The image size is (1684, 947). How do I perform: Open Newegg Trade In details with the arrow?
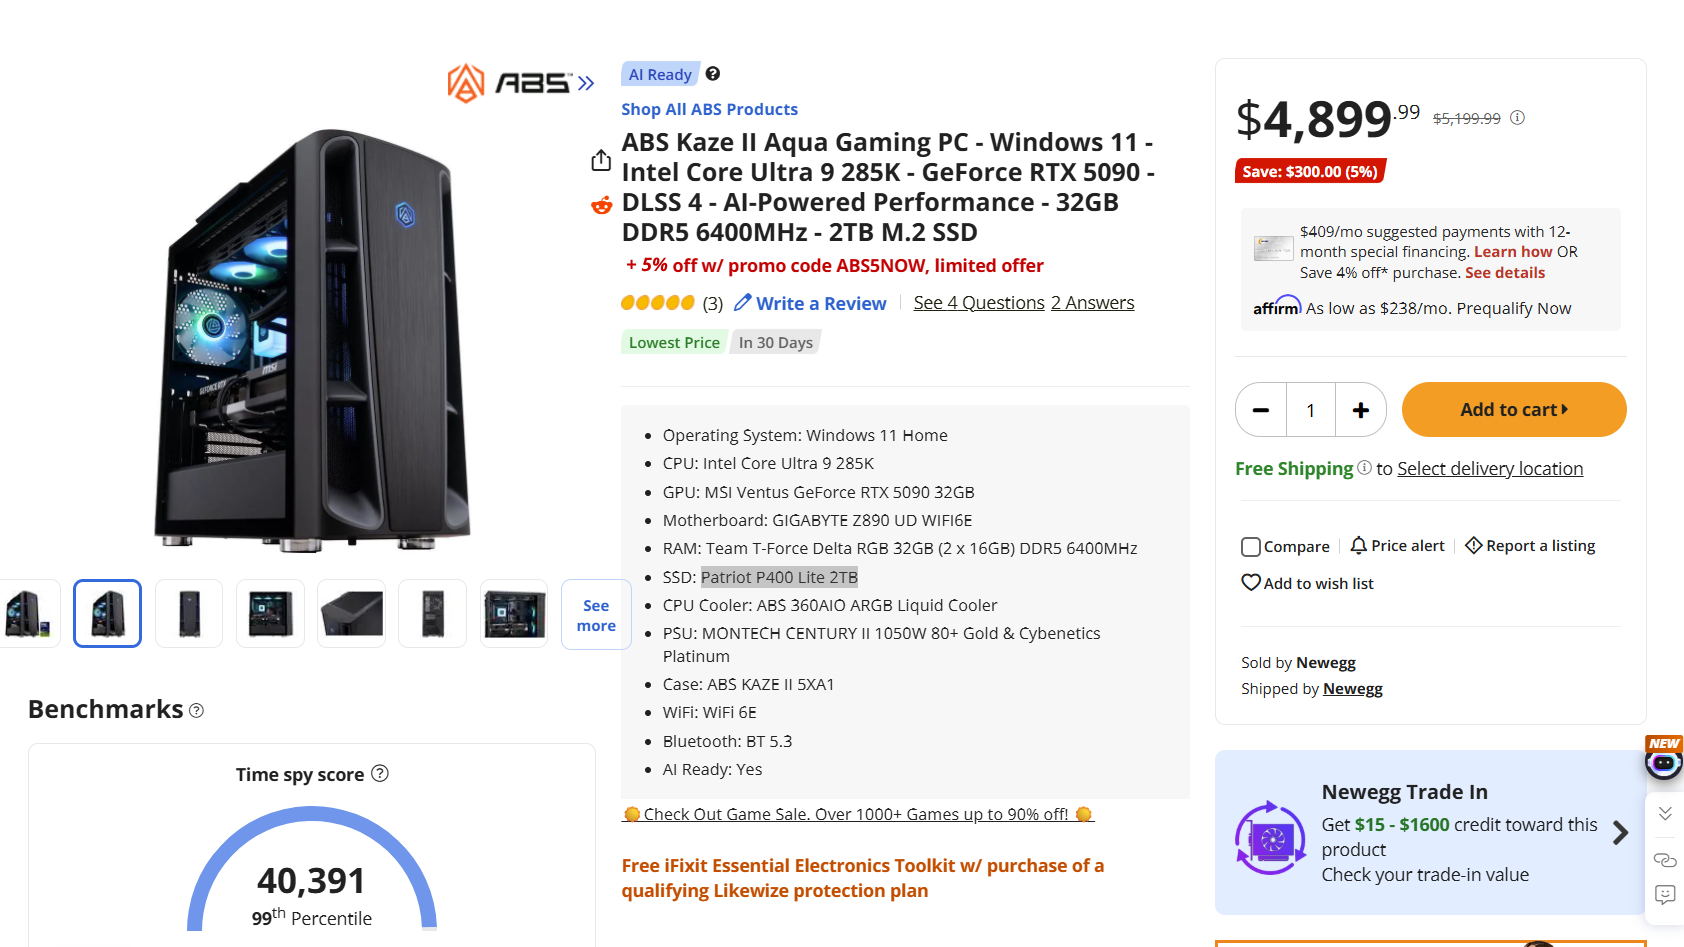[x=1622, y=831]
